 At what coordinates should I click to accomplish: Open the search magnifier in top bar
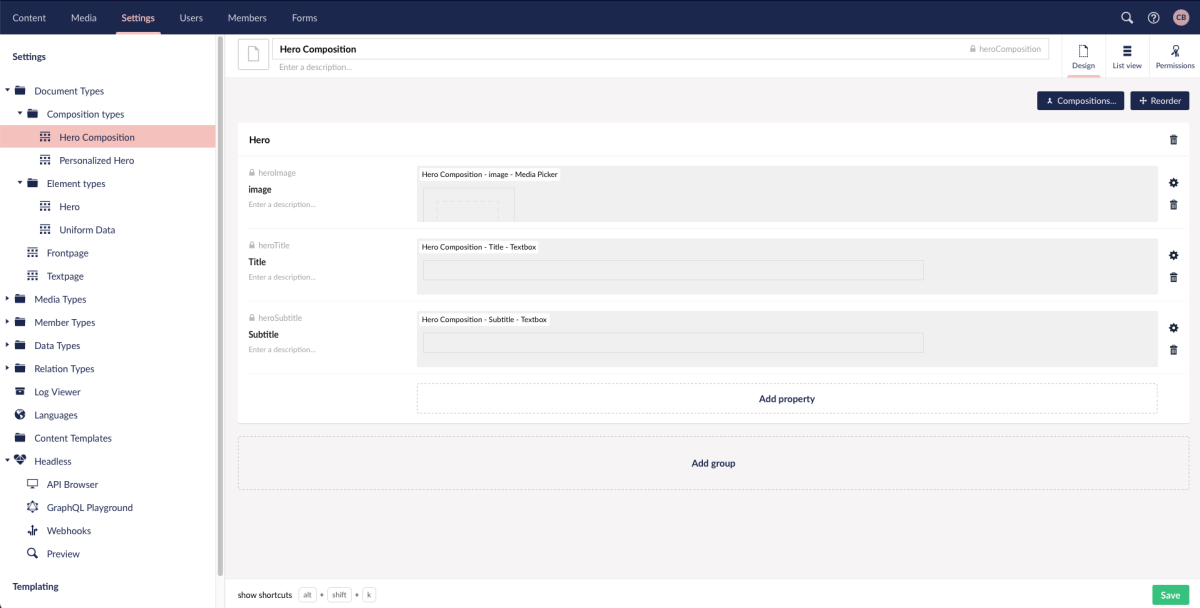(1127, 18)
